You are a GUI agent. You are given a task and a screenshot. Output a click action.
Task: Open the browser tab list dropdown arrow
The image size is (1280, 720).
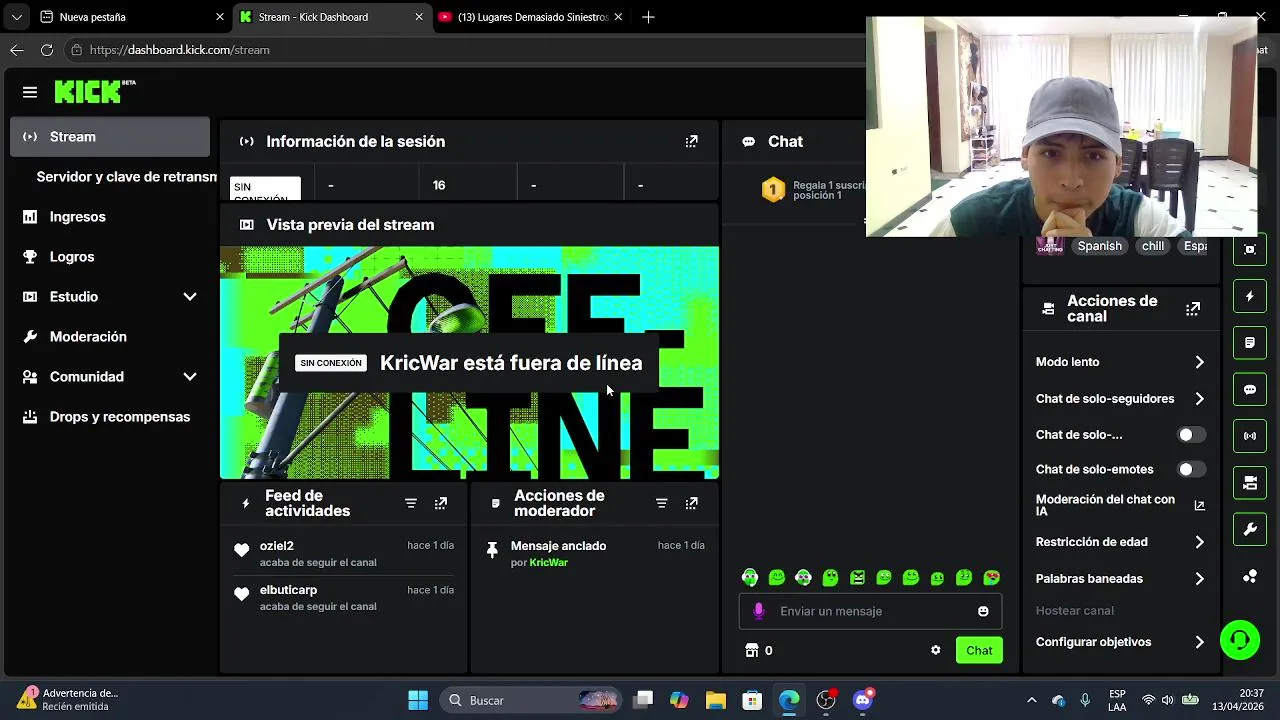[16, 17]
